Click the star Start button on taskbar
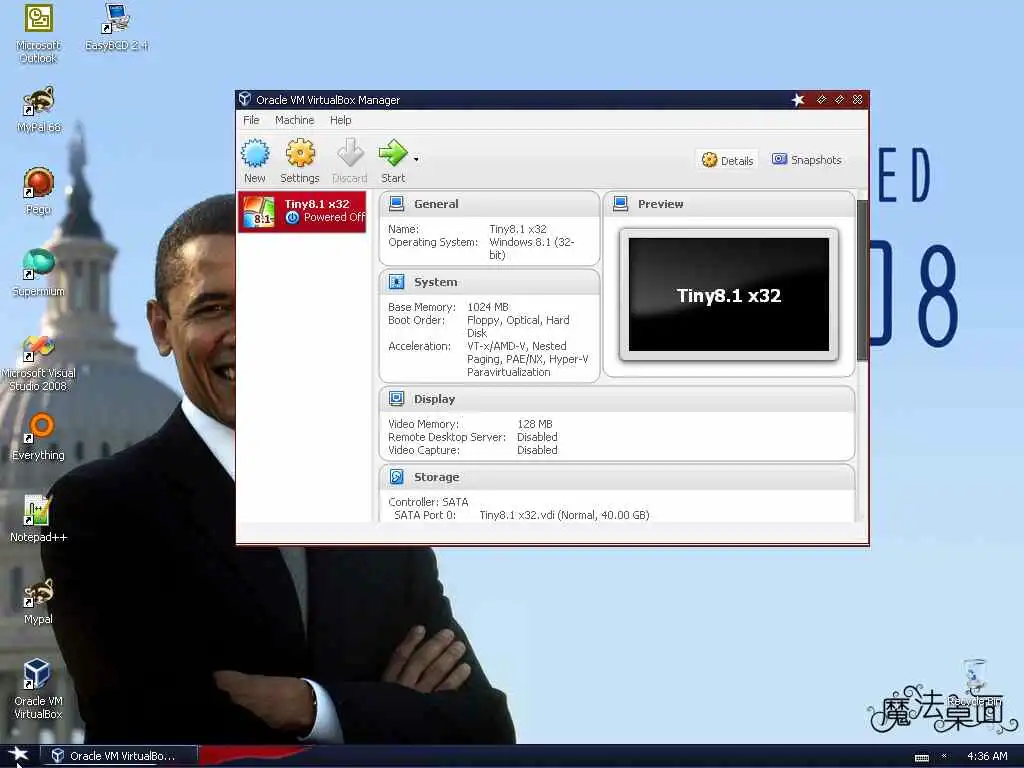 point(18,755)
